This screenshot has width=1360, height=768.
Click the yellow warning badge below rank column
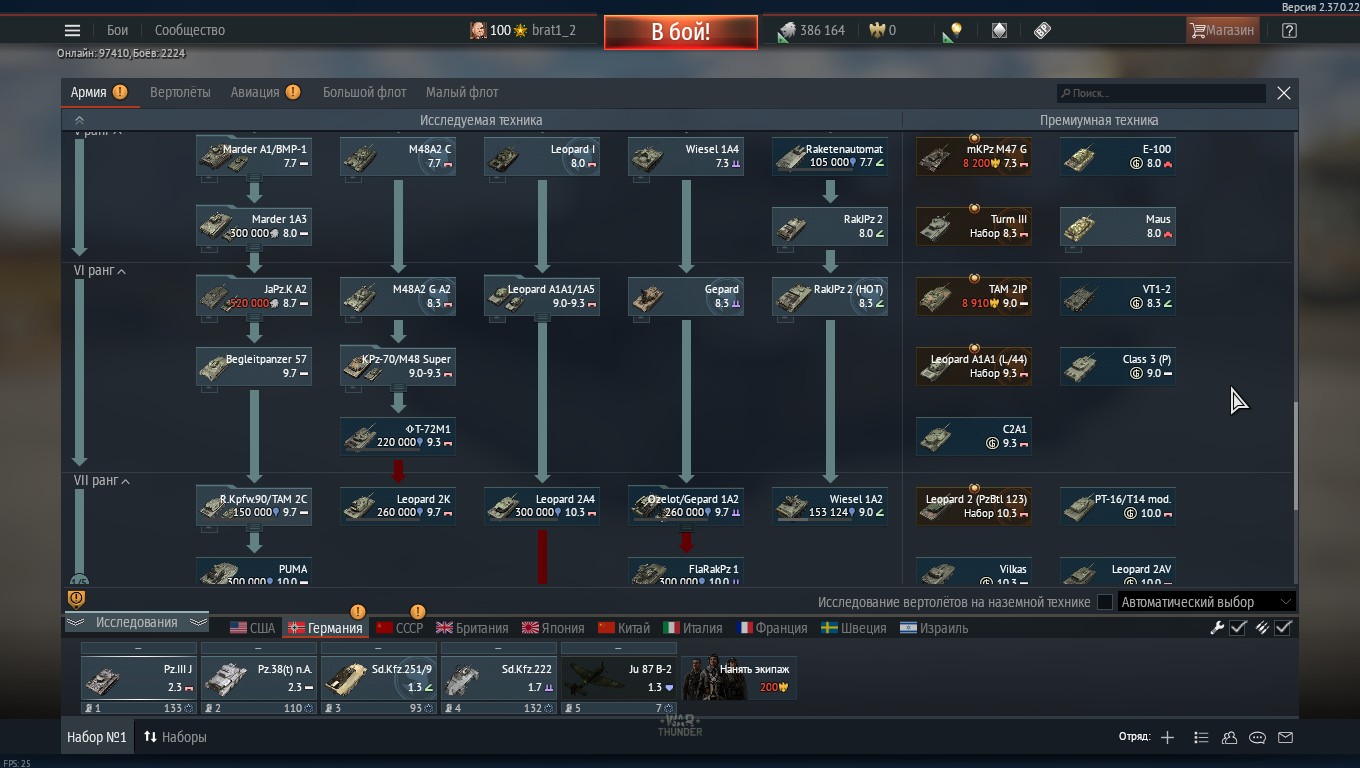pyautogui.click(x=76, y=599)
